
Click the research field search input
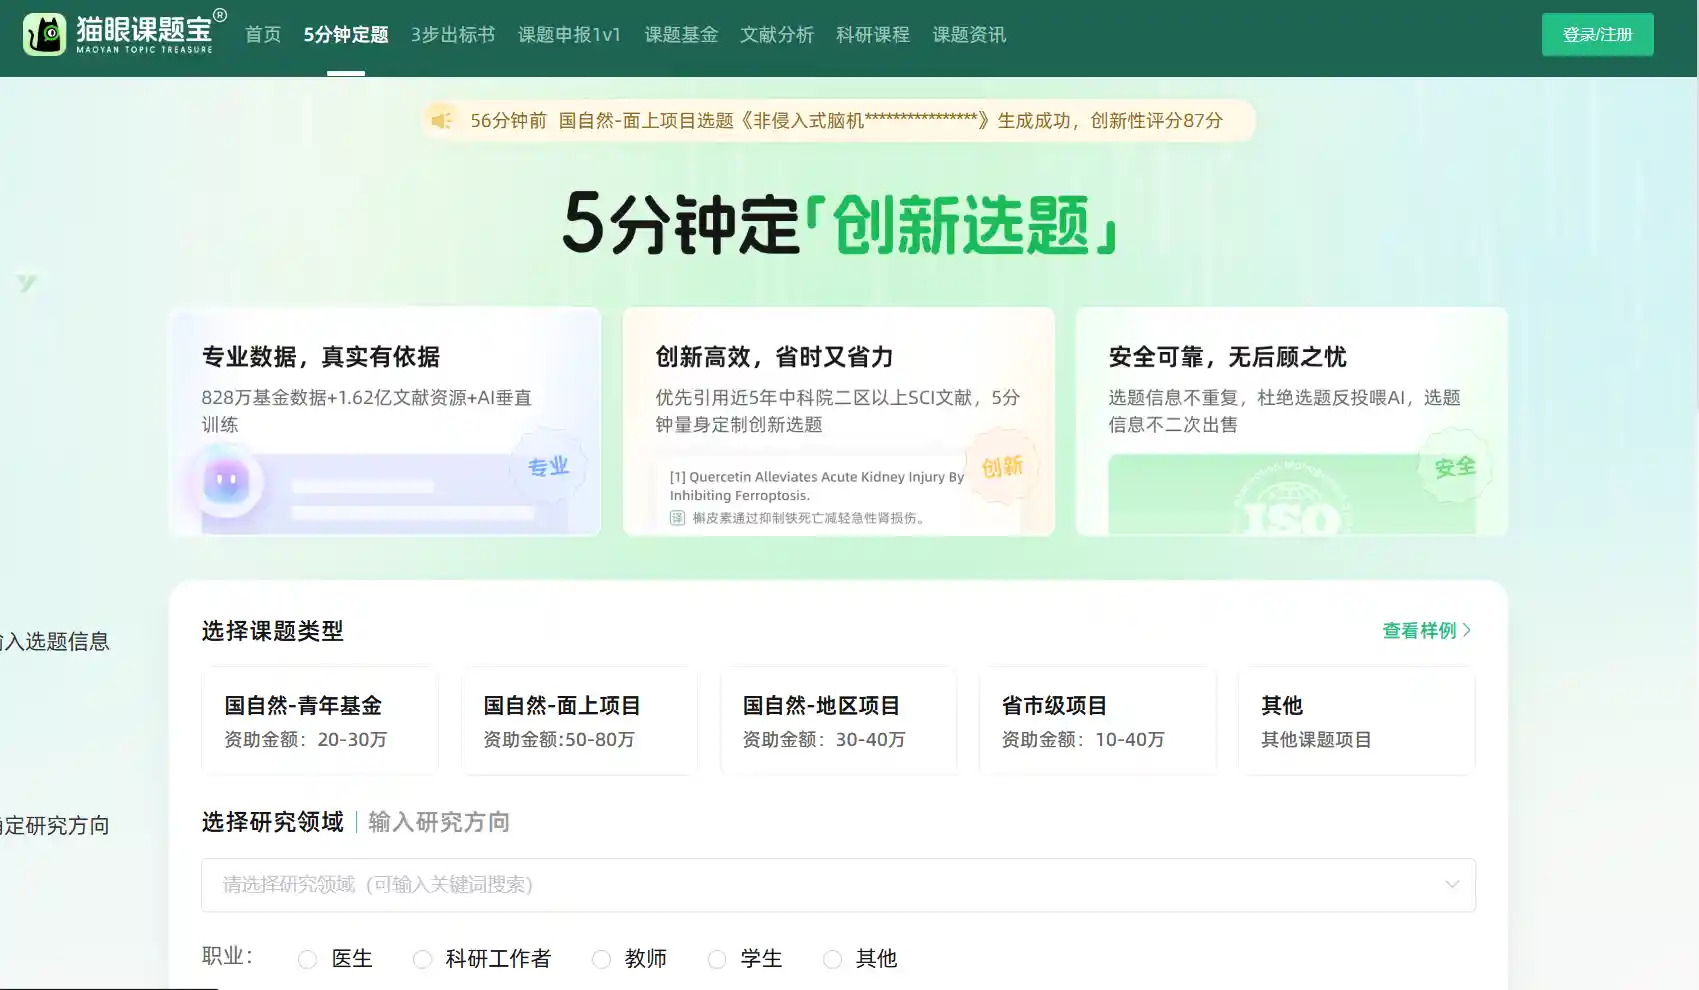point(820,885)
